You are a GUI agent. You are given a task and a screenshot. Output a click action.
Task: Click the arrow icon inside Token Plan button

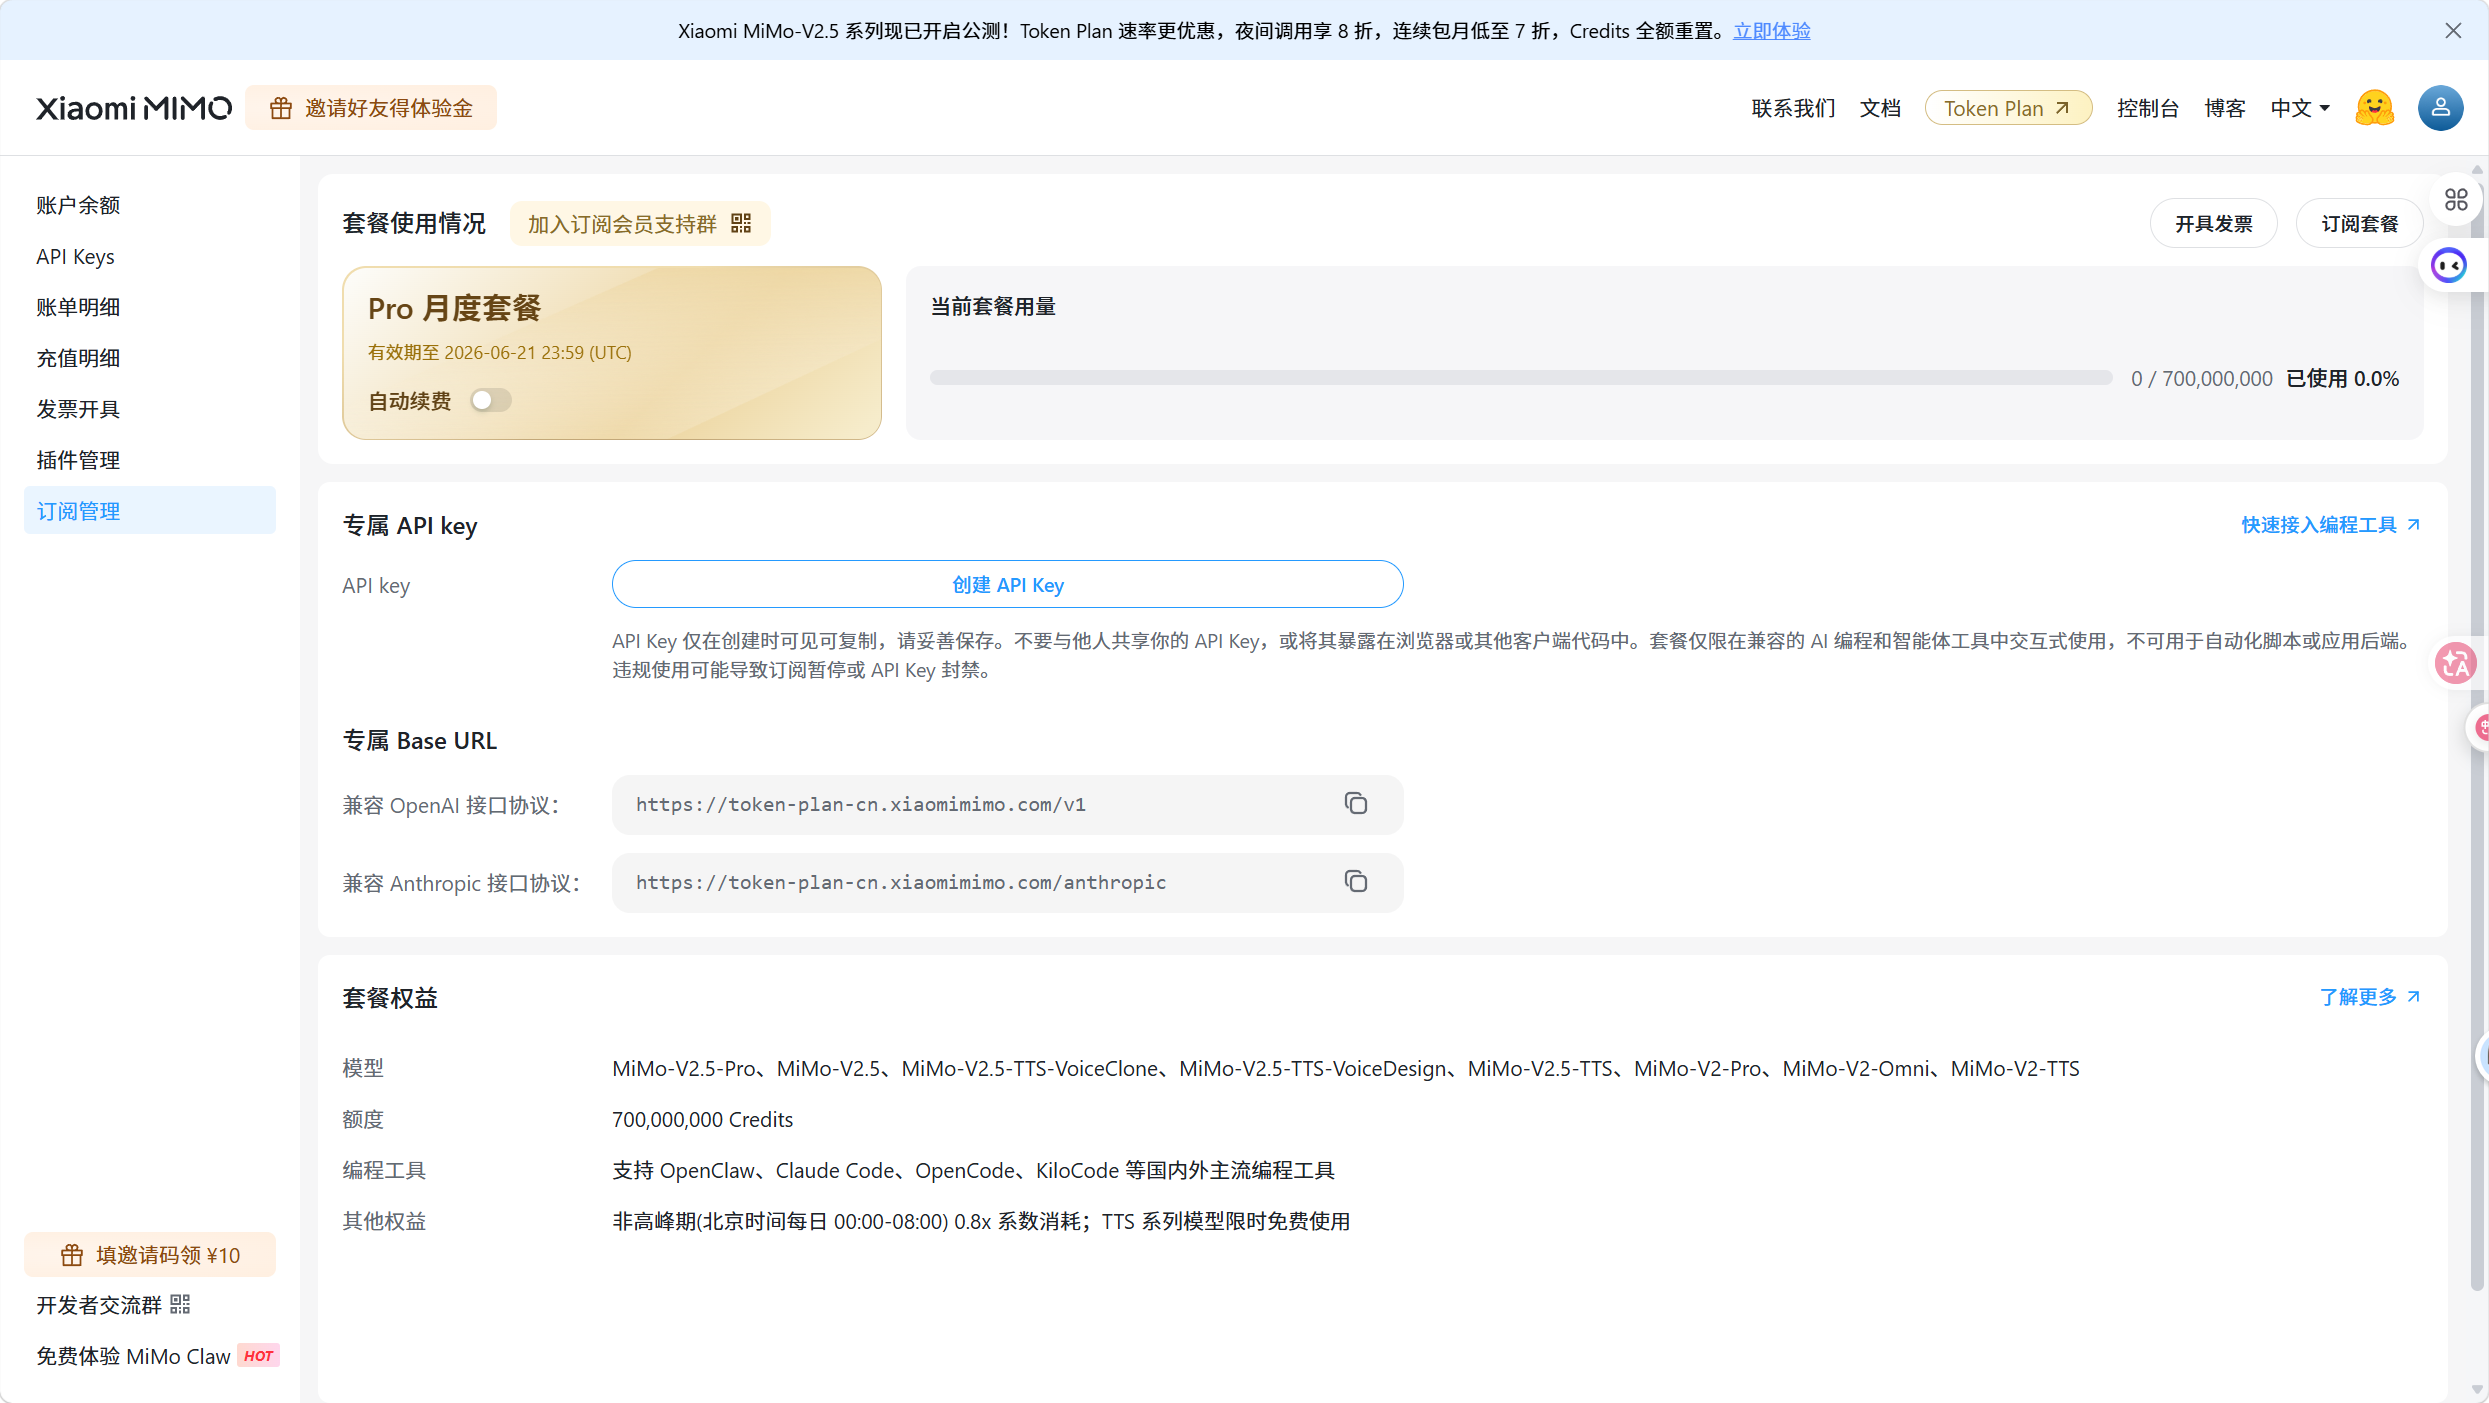(x=2063, y=108)
